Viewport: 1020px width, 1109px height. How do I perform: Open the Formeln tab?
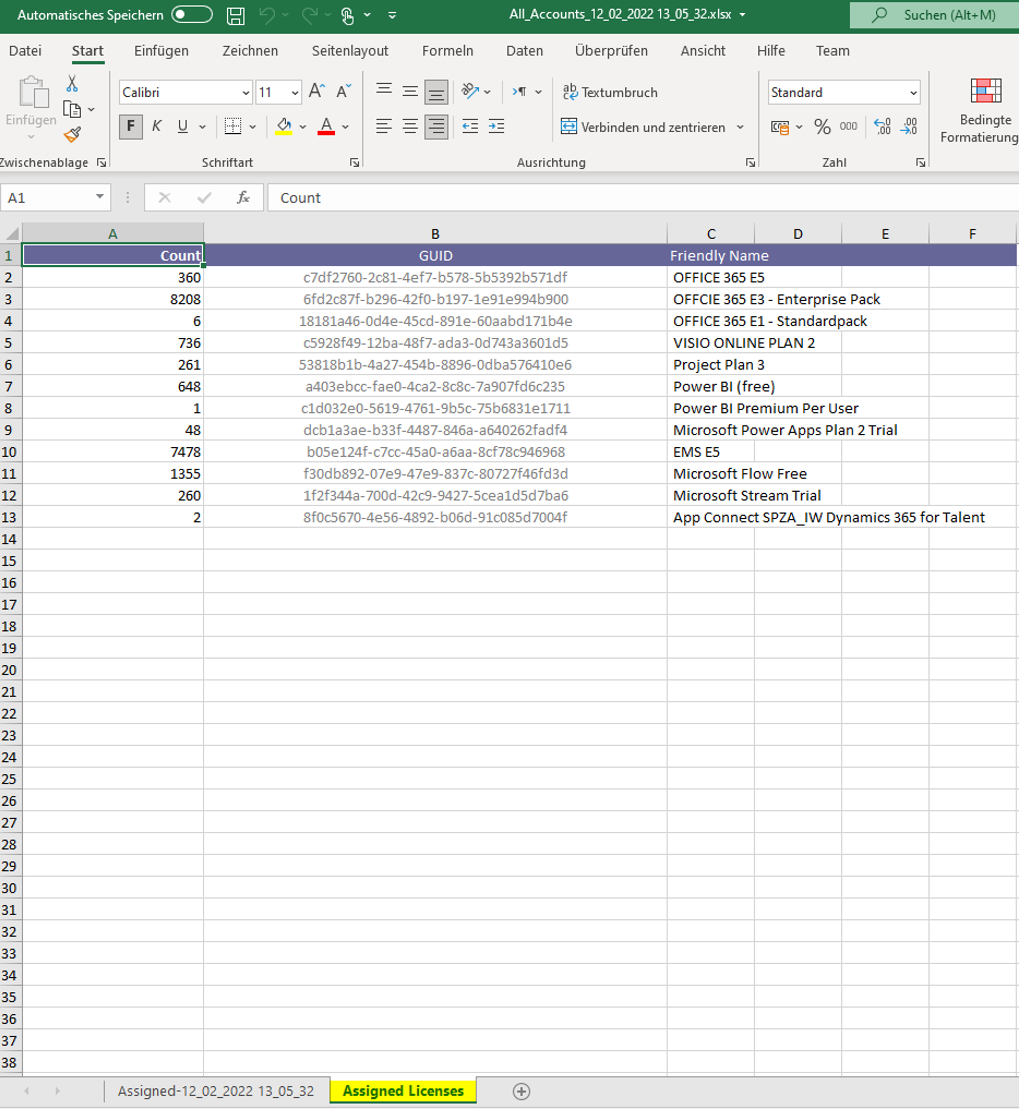click(x=448, y=51)
